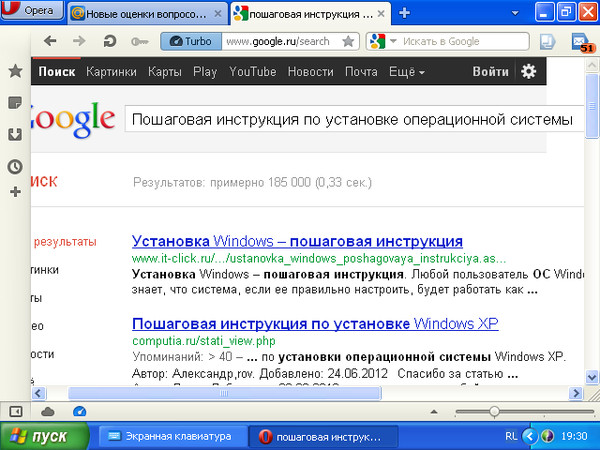Open a new tab with plus button
The height and width of the screenshot is (450, 600).
(x=404, y=13)
